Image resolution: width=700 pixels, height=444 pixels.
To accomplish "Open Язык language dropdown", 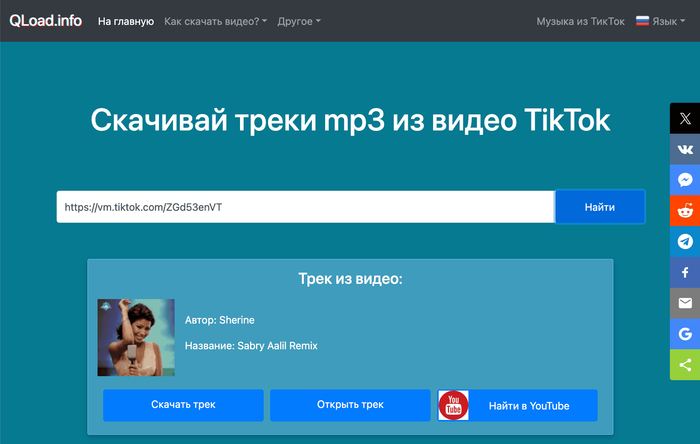I will coord(668,21).
